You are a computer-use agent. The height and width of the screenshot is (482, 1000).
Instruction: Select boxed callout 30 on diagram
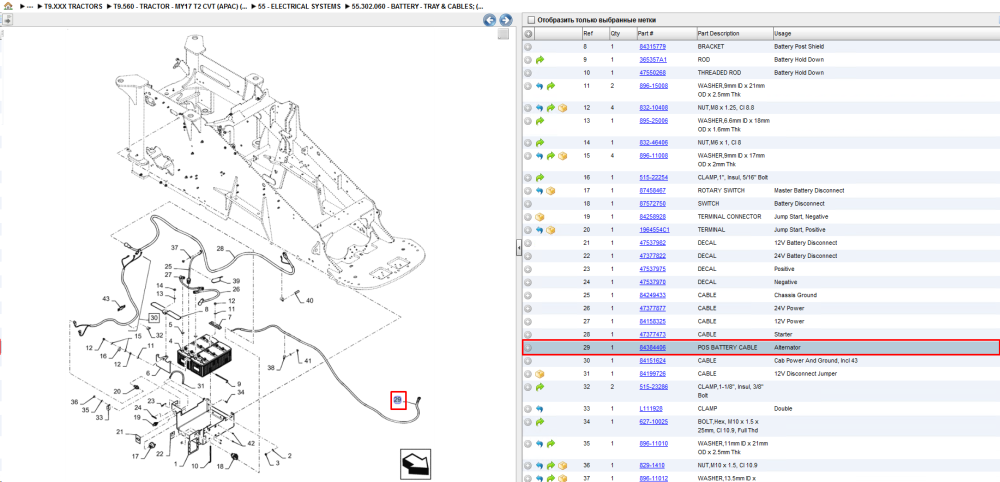point(154,317)
